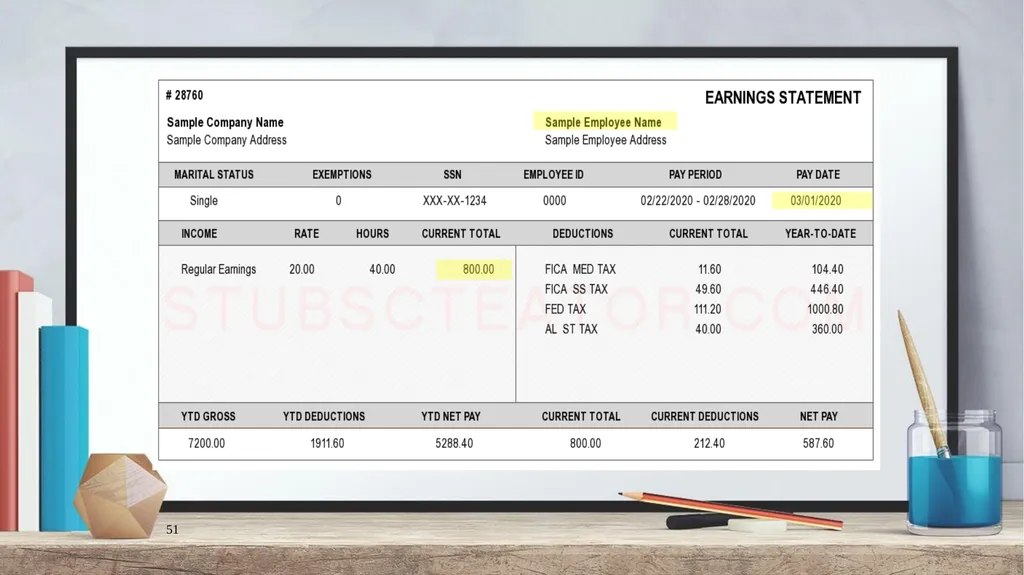Select the highlighted Sample Employee Name
Image resolution: width=1024 pixels, height=575 pixels.
tap(603, 122)
